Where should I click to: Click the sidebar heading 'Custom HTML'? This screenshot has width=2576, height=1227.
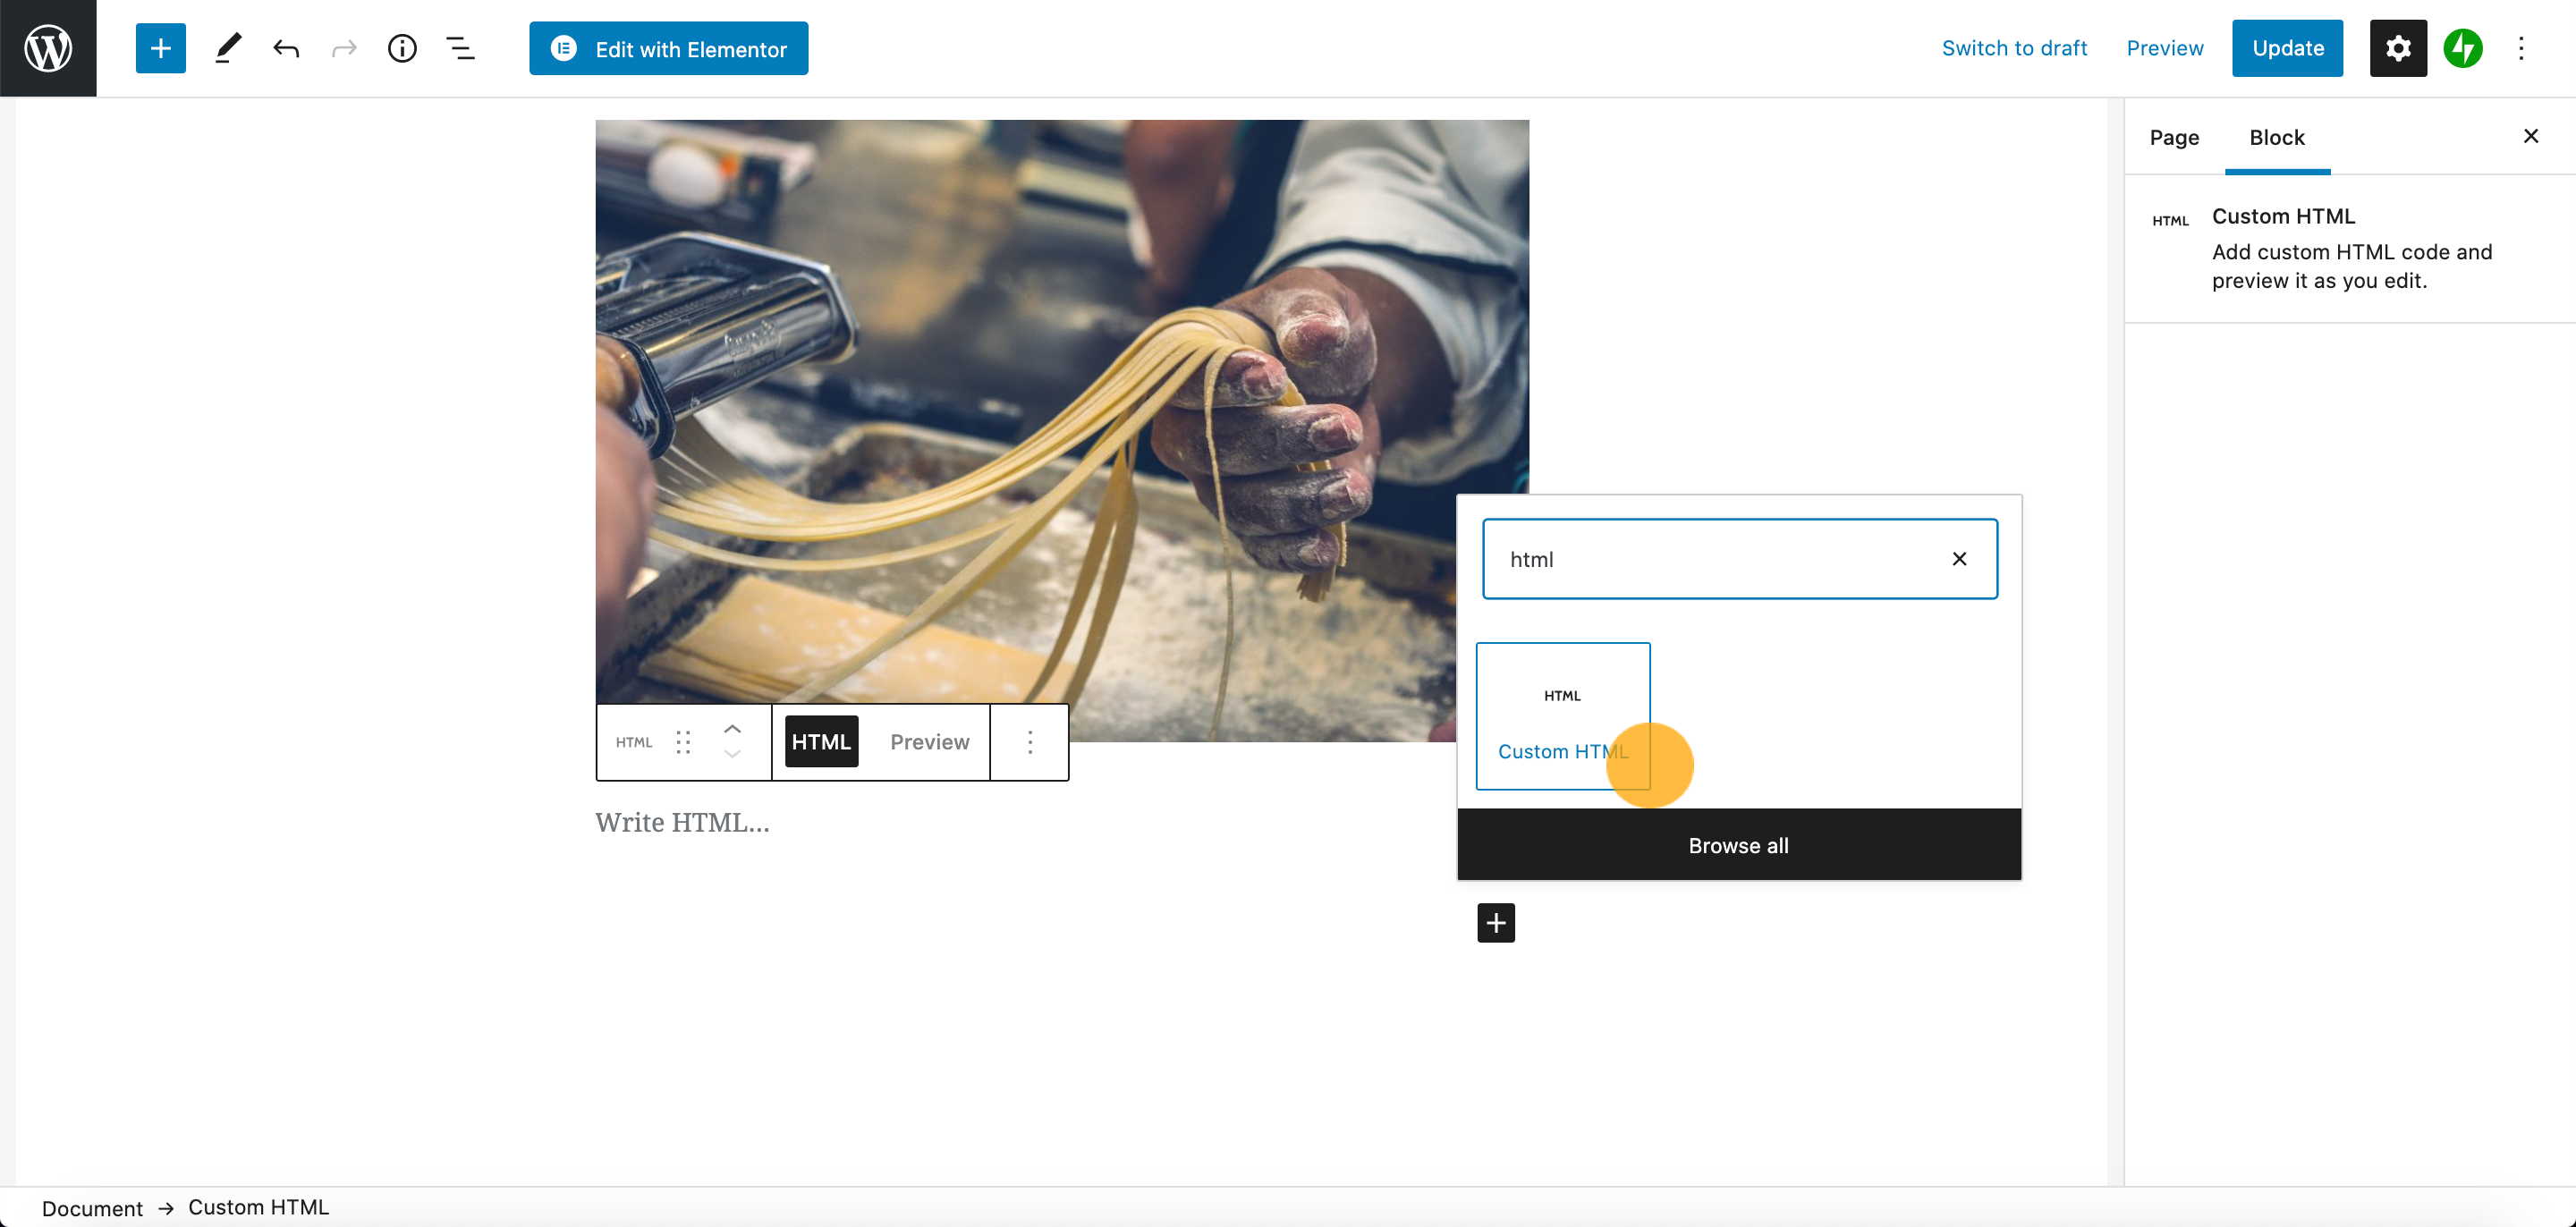pyautogui.click(x=2283, y=216)
